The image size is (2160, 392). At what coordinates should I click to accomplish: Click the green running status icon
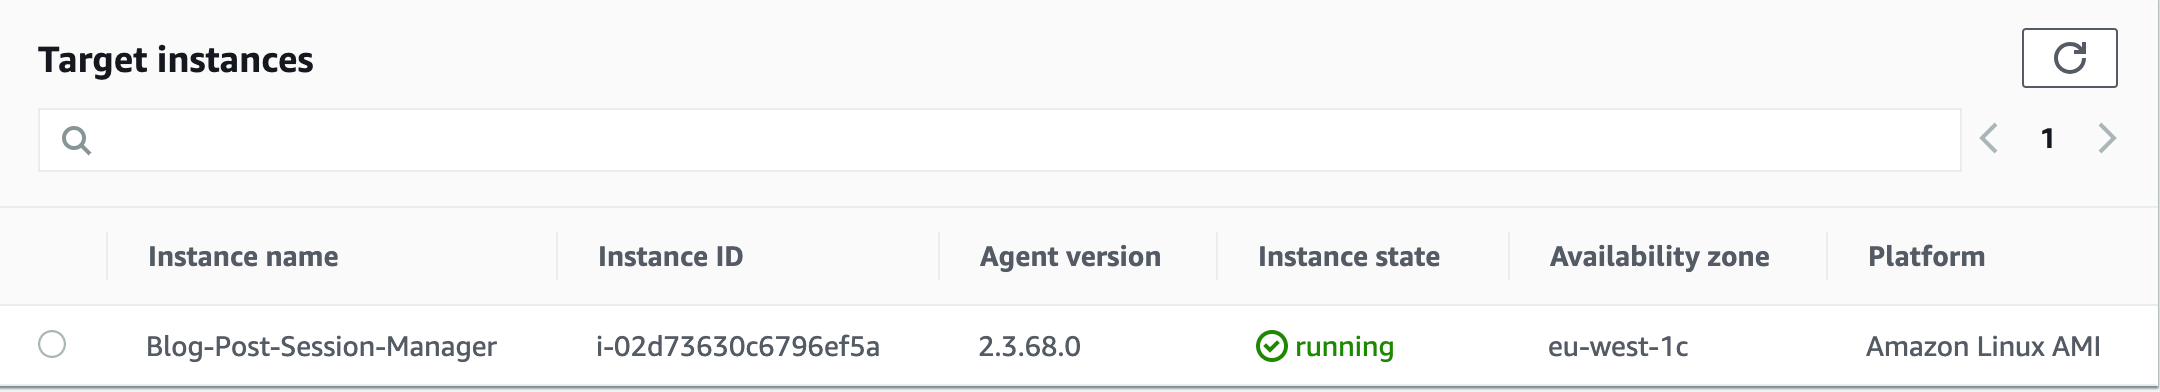pos(1271,346)
